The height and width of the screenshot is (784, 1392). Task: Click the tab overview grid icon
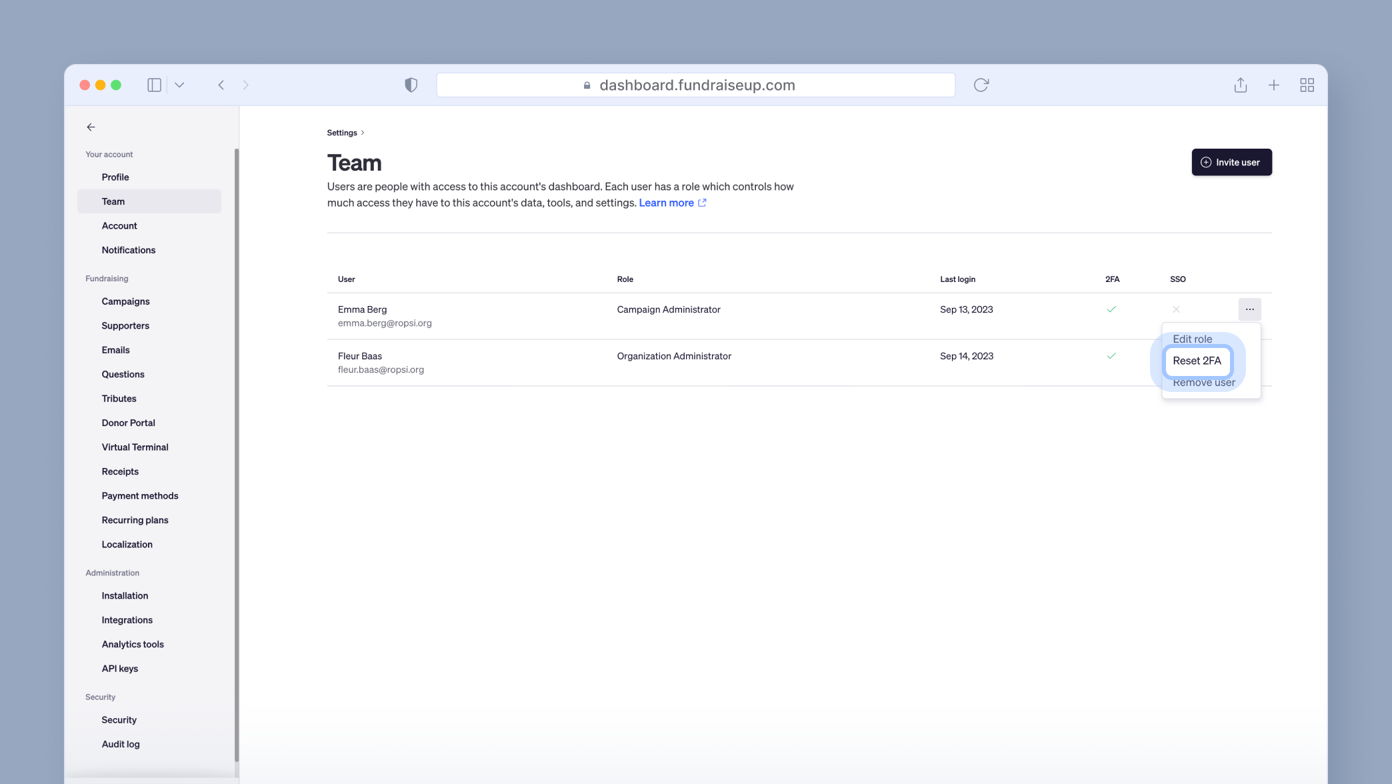coord(1307,85)
